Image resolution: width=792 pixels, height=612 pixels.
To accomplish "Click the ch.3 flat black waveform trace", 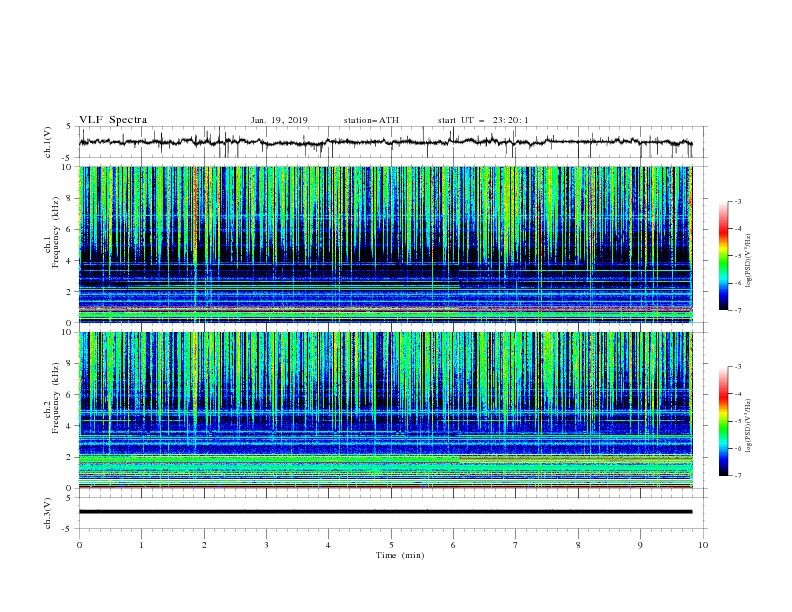I will [385, 512].
